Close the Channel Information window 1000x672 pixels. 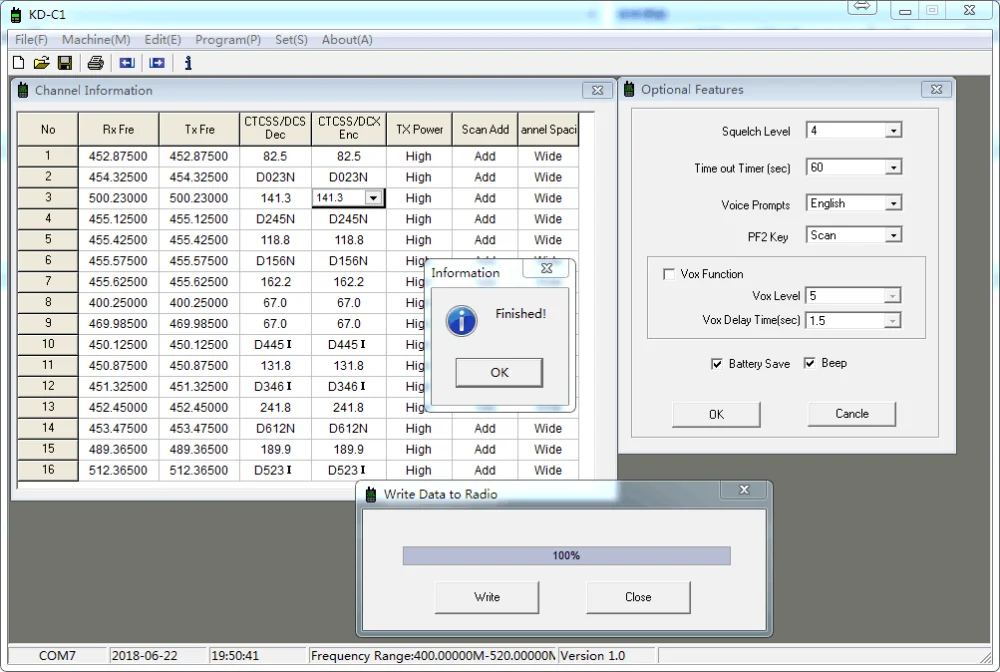point(597,90)
